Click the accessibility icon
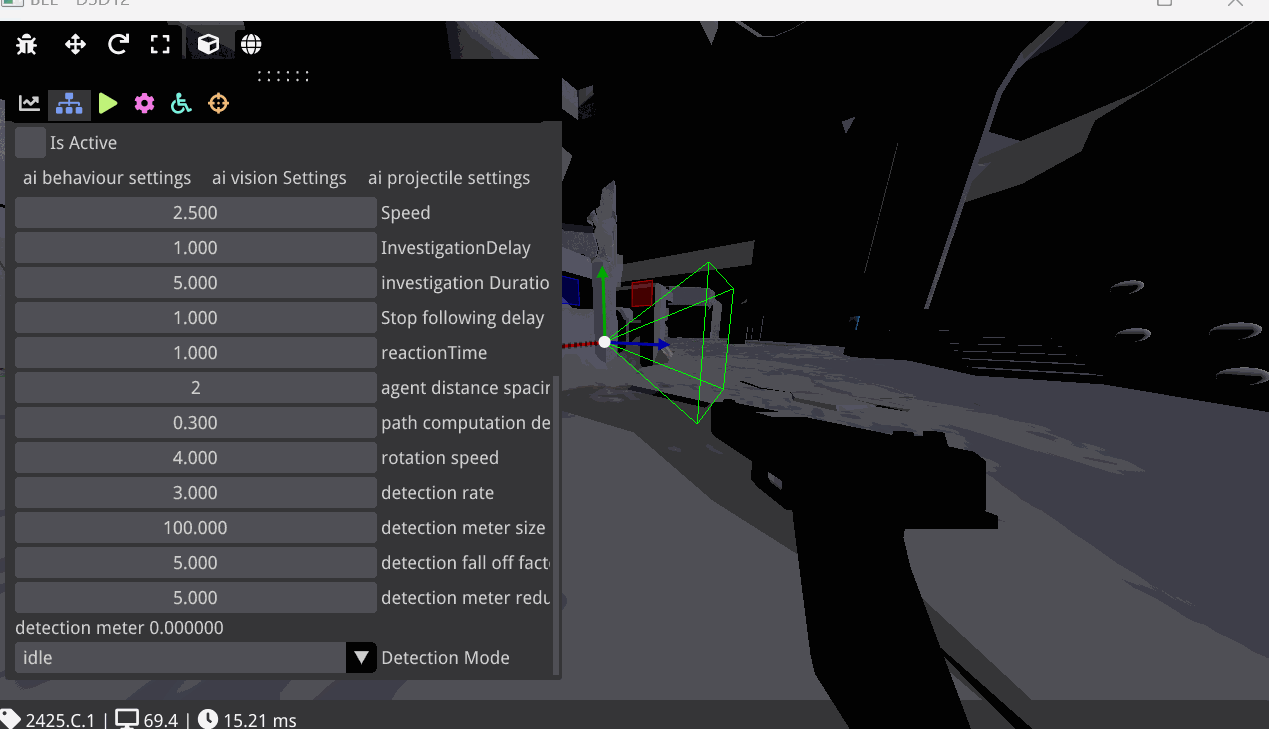Image resolution: width=1269 pixels, height=729 pixels. click(x=181, y=103)
